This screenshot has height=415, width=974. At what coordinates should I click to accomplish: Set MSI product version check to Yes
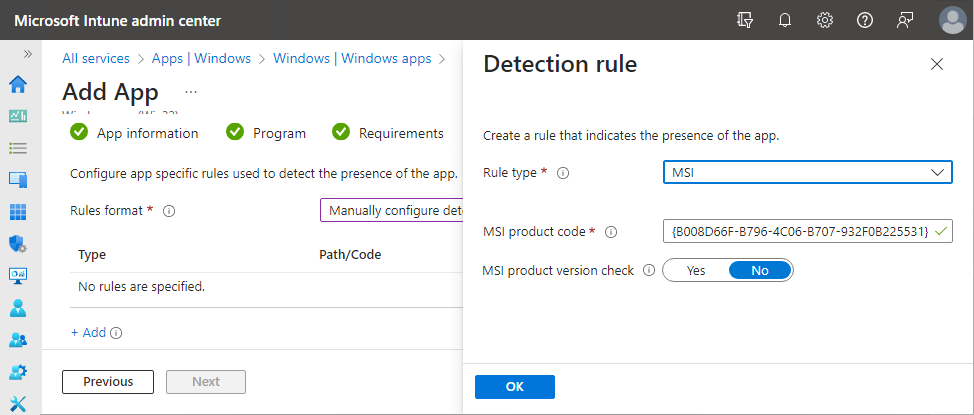(x=696, y=271)
